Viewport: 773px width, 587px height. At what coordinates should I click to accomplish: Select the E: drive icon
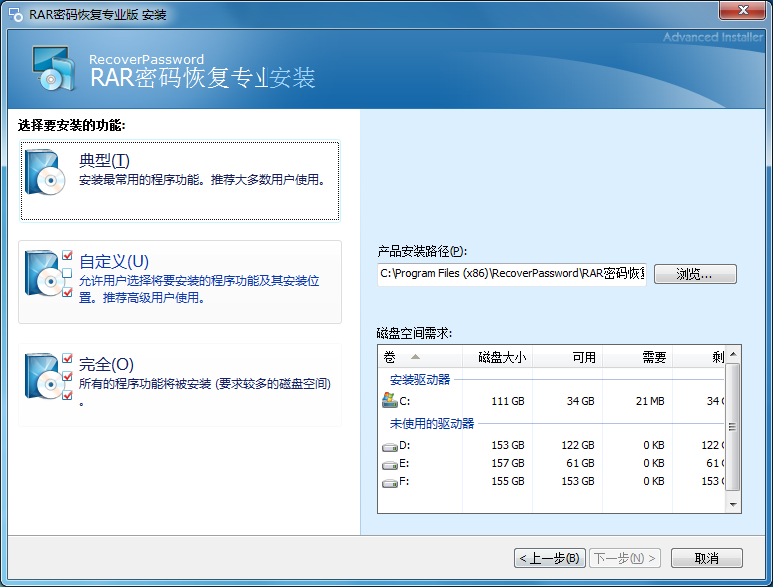(390, 465)
